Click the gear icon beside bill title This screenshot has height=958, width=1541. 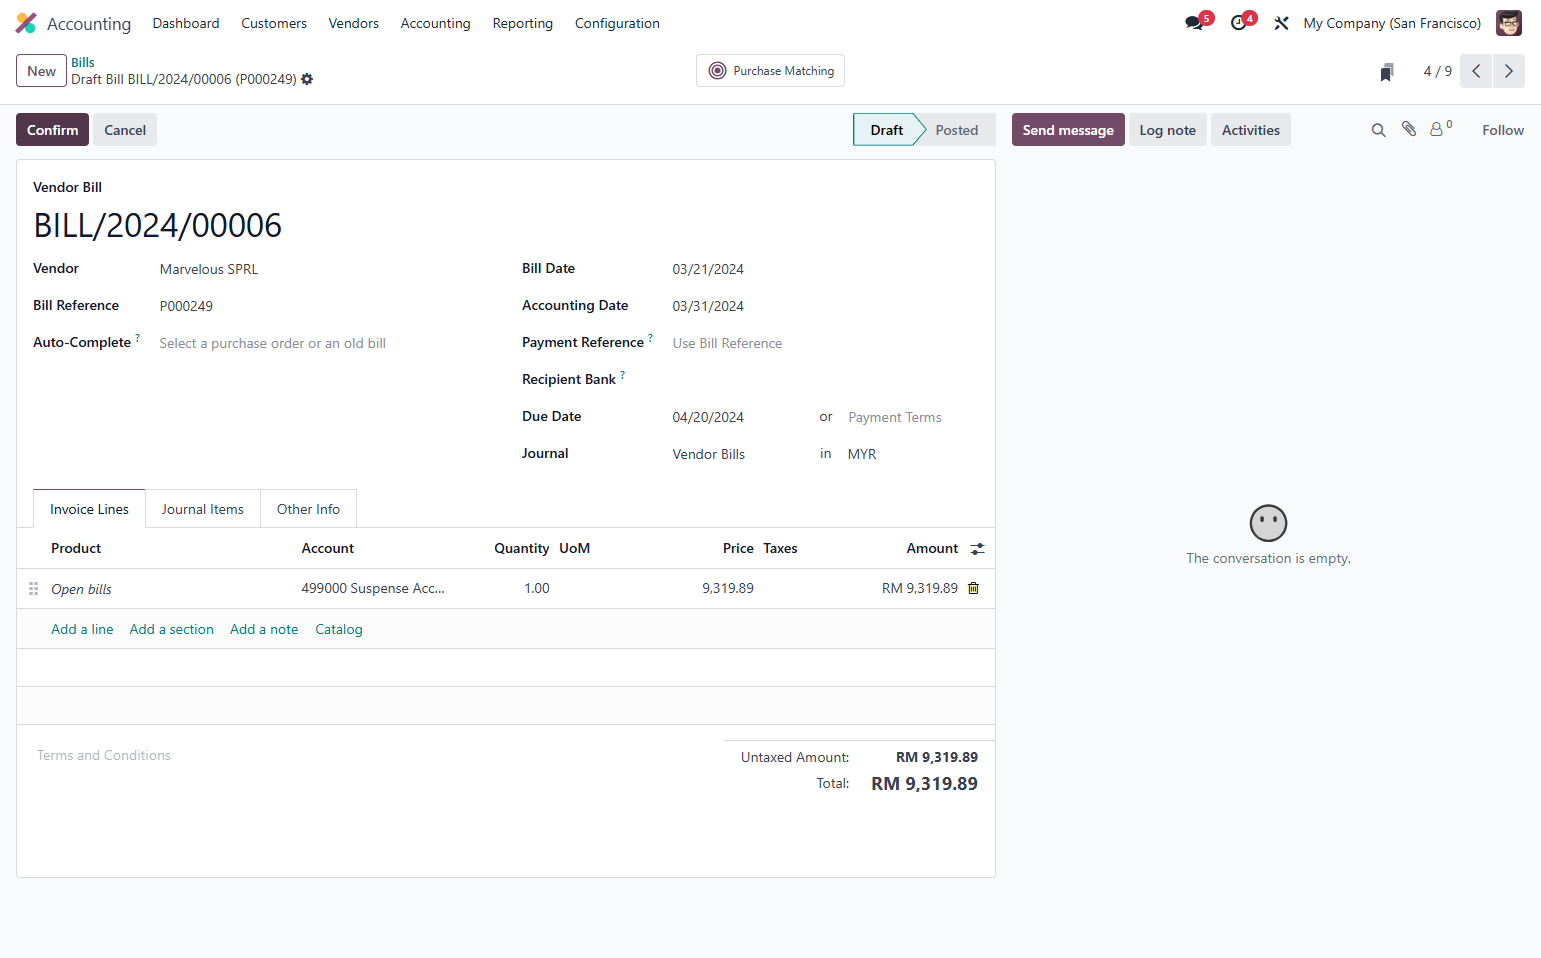(x=307, y=79)
